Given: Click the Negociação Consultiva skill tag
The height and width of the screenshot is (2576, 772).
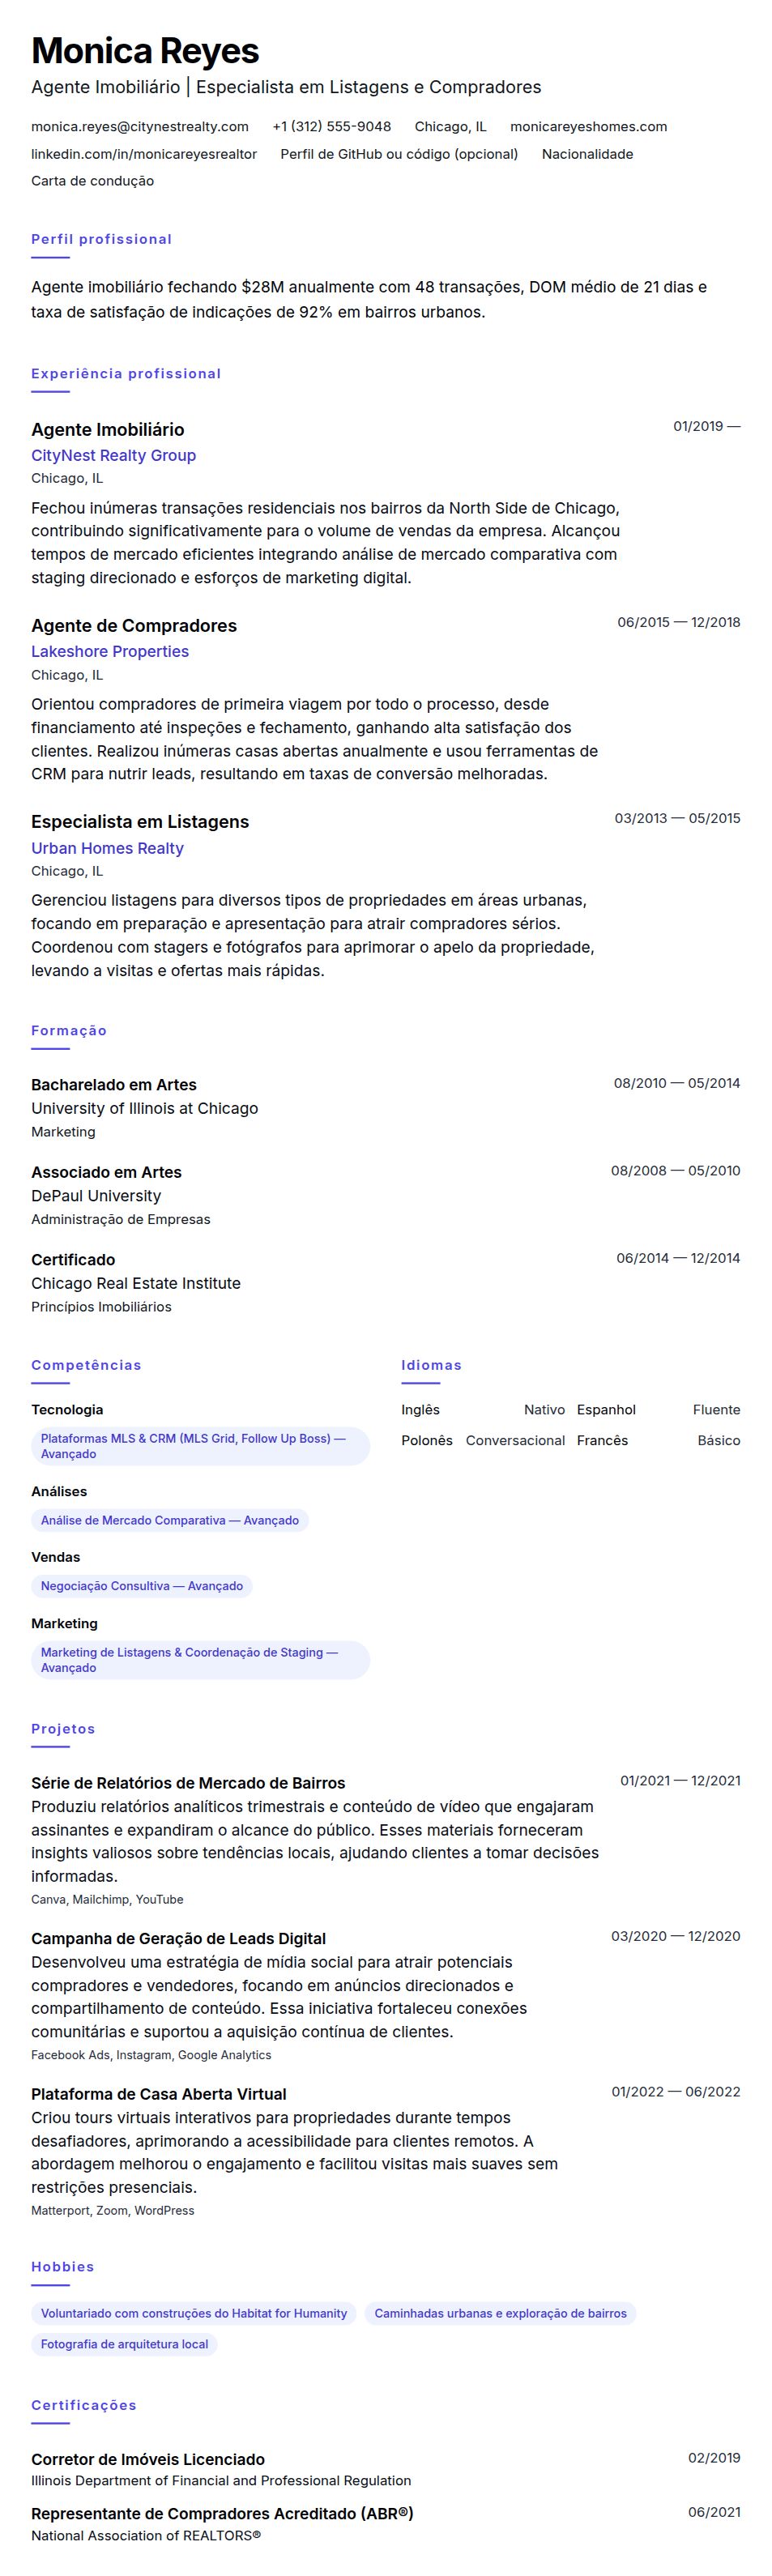Looking at the screenshot, I should [x=142, y=1586].
